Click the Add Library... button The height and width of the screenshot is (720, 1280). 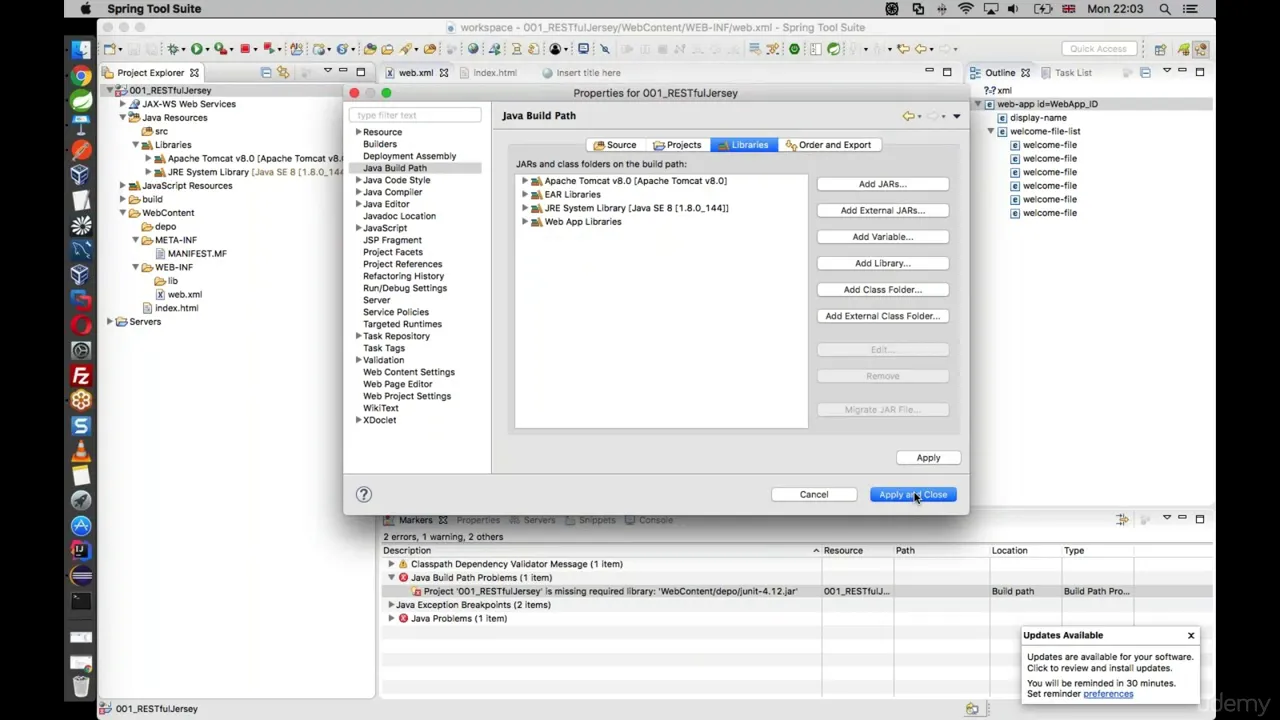coord(882,263)
